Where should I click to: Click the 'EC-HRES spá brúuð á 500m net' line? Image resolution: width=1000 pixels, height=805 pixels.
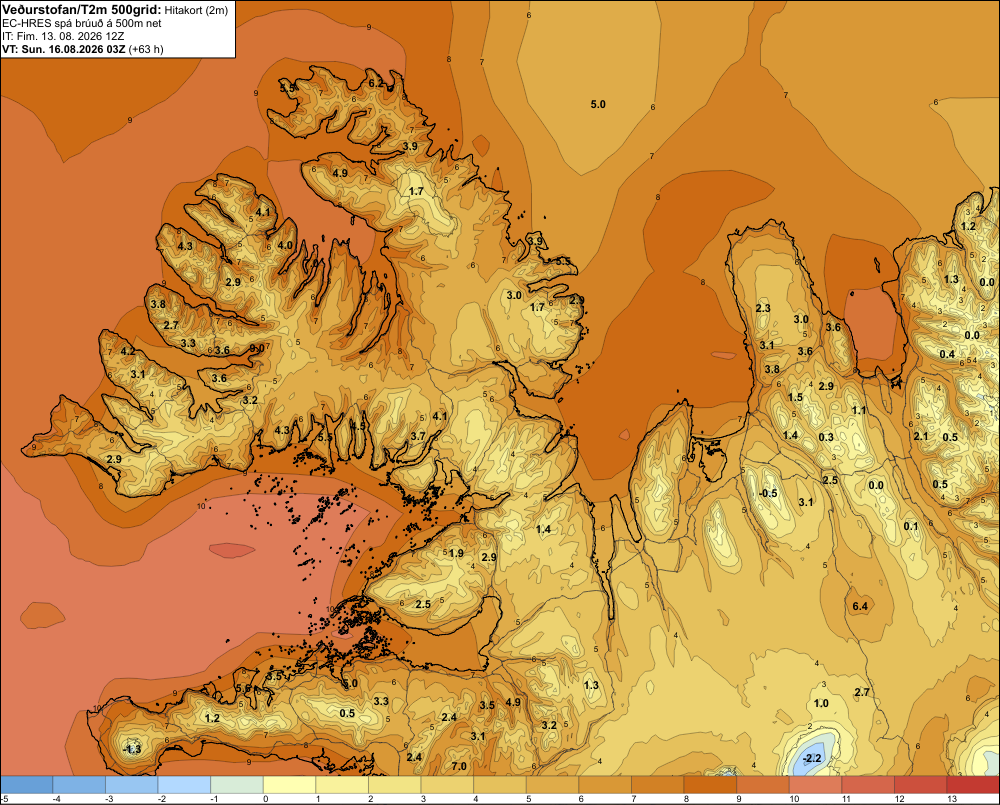[x=82, y=23]
